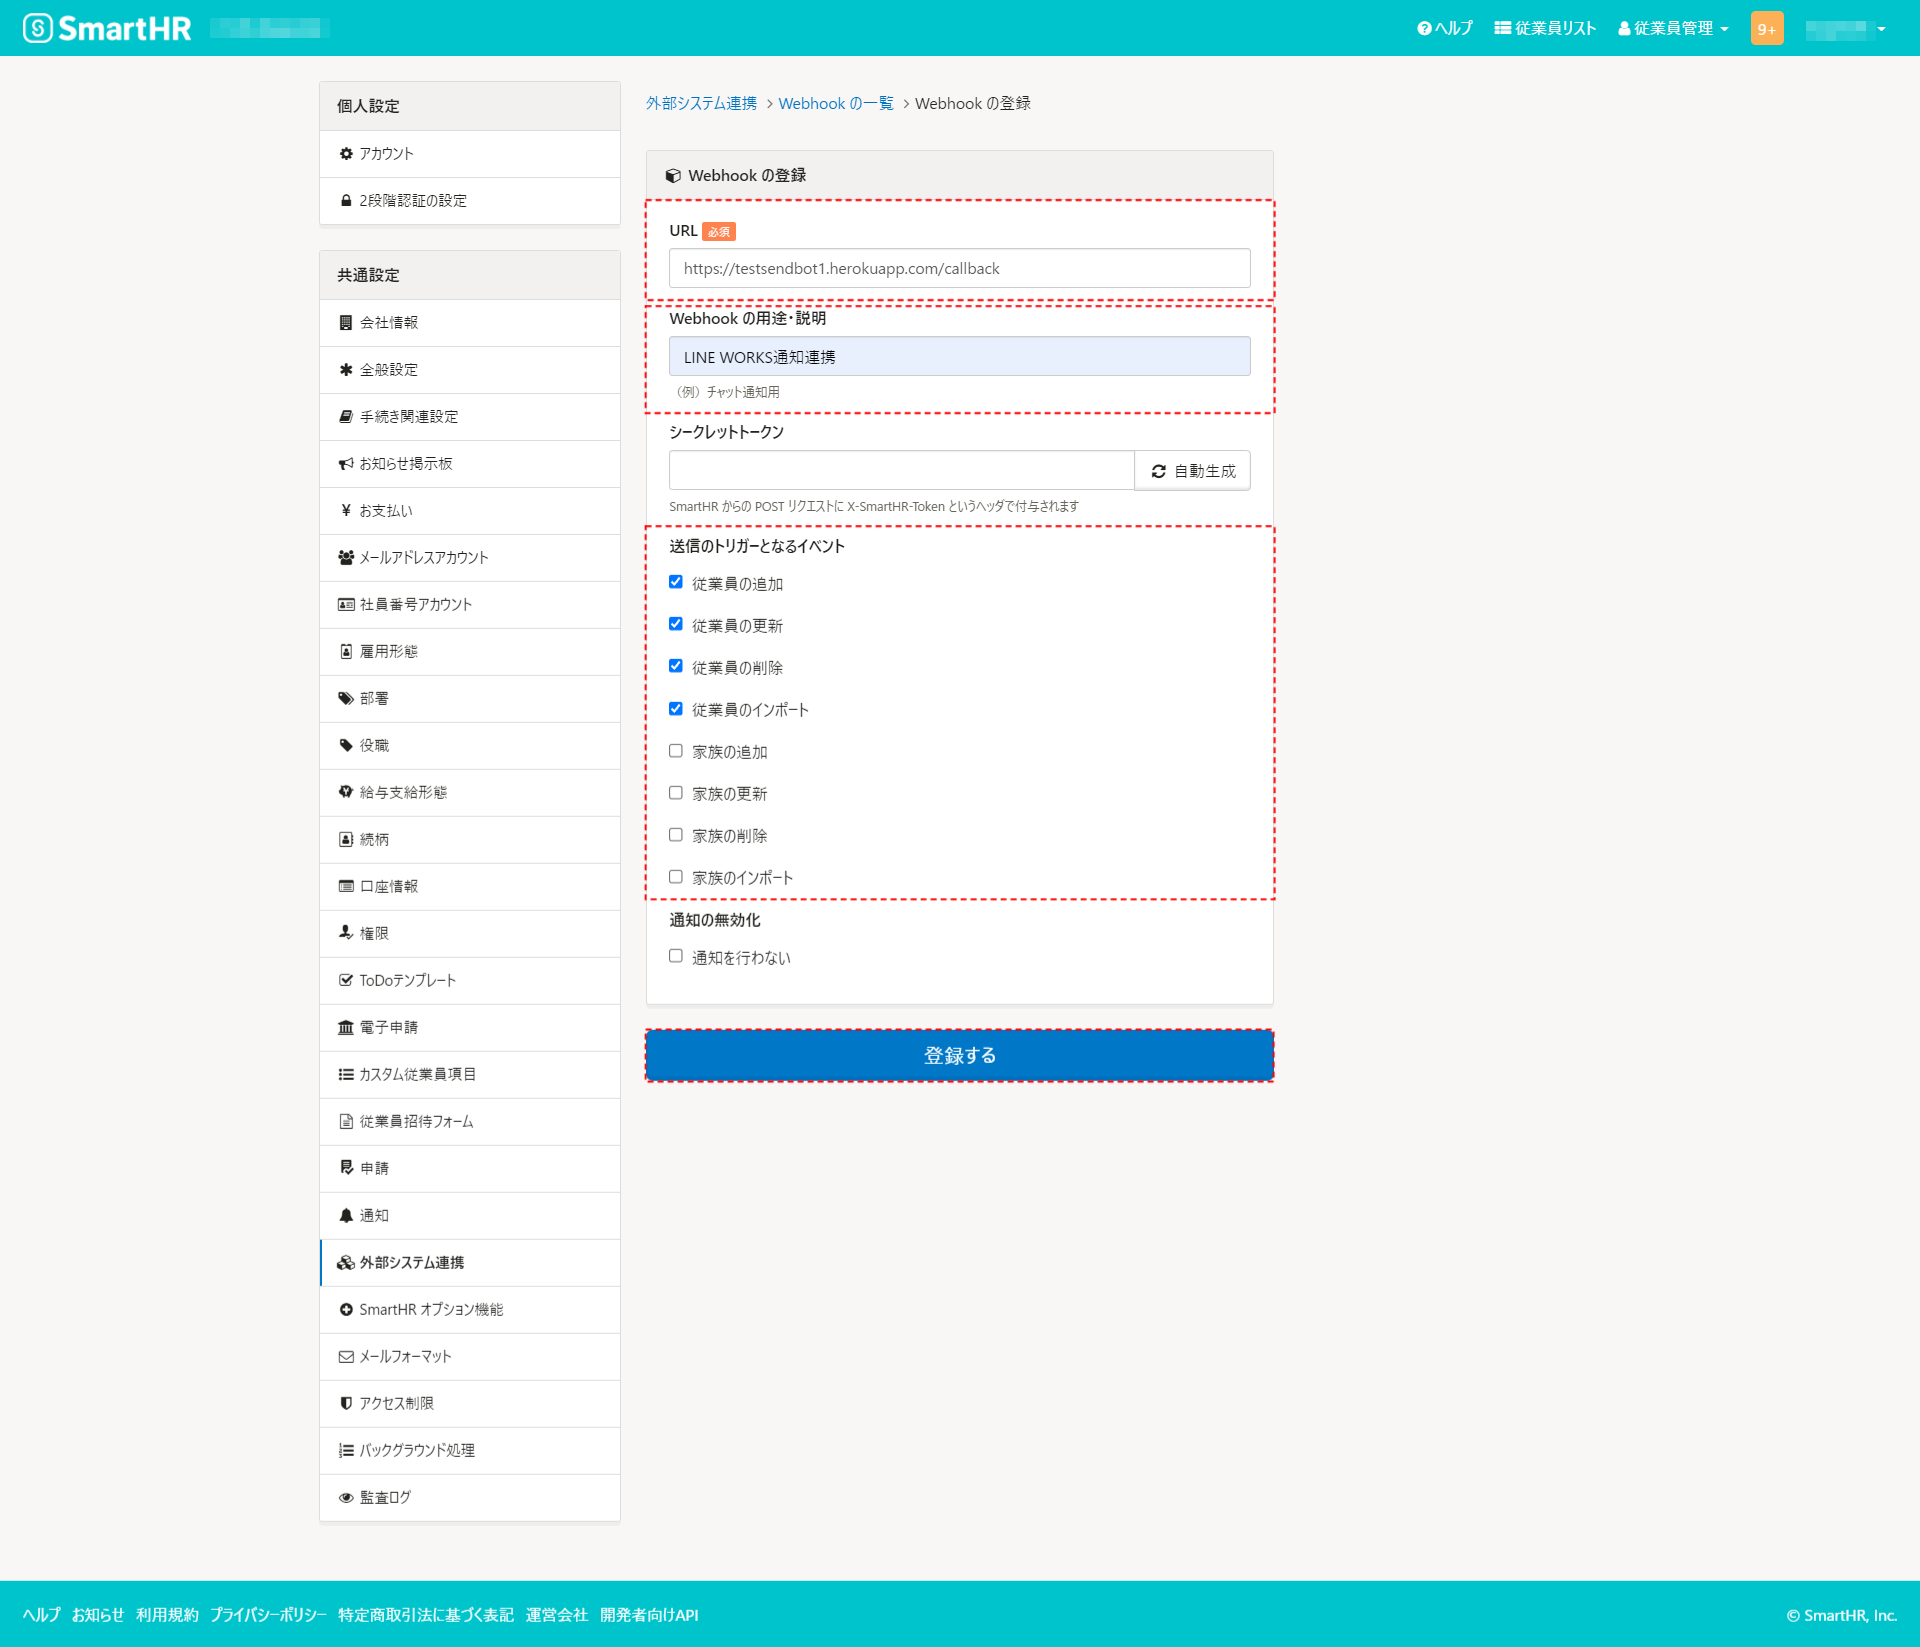Check 通知を行わない under 通知の無効化
This screenshot has width=1920, height=1647.
tap(676, 955)
